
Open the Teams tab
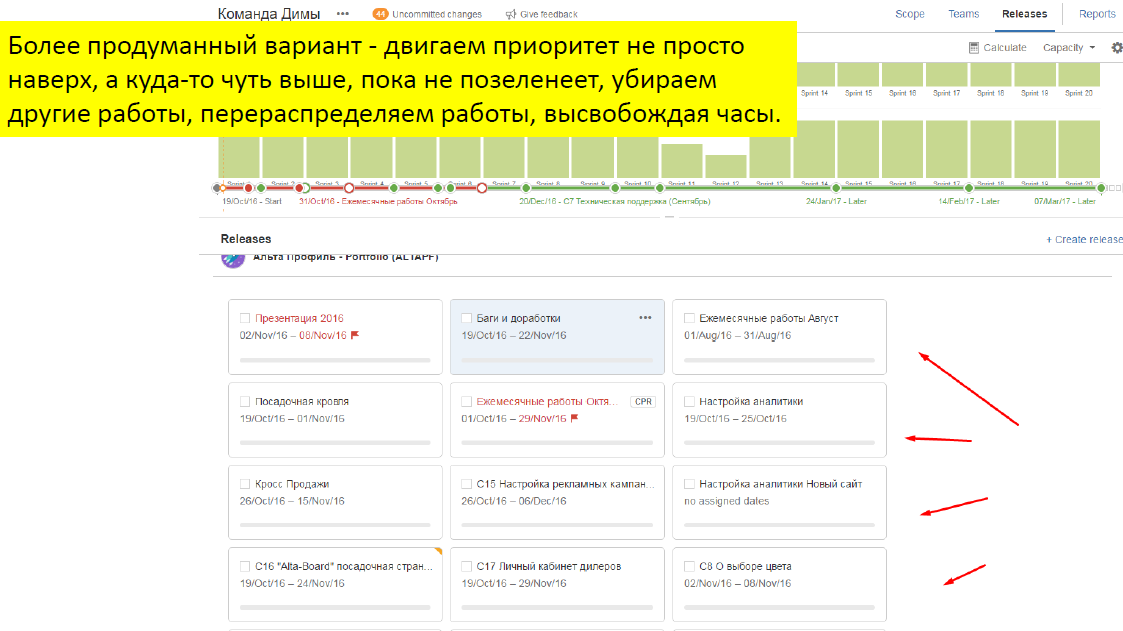pyautogui.click(x=964, y=14)
